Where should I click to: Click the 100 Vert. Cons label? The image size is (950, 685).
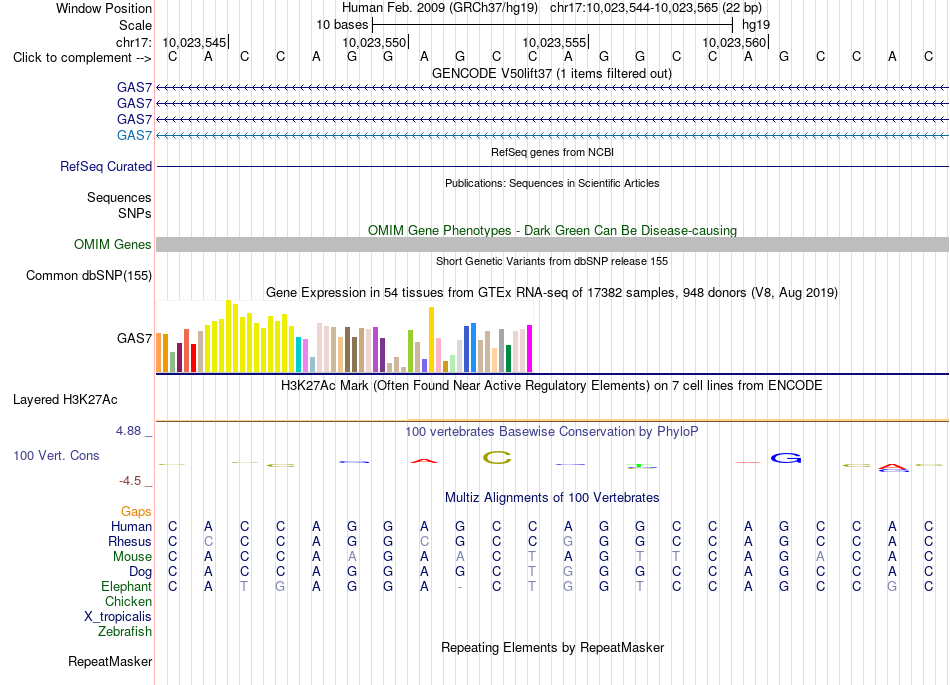pyautogui.click(x=56, y=455)
